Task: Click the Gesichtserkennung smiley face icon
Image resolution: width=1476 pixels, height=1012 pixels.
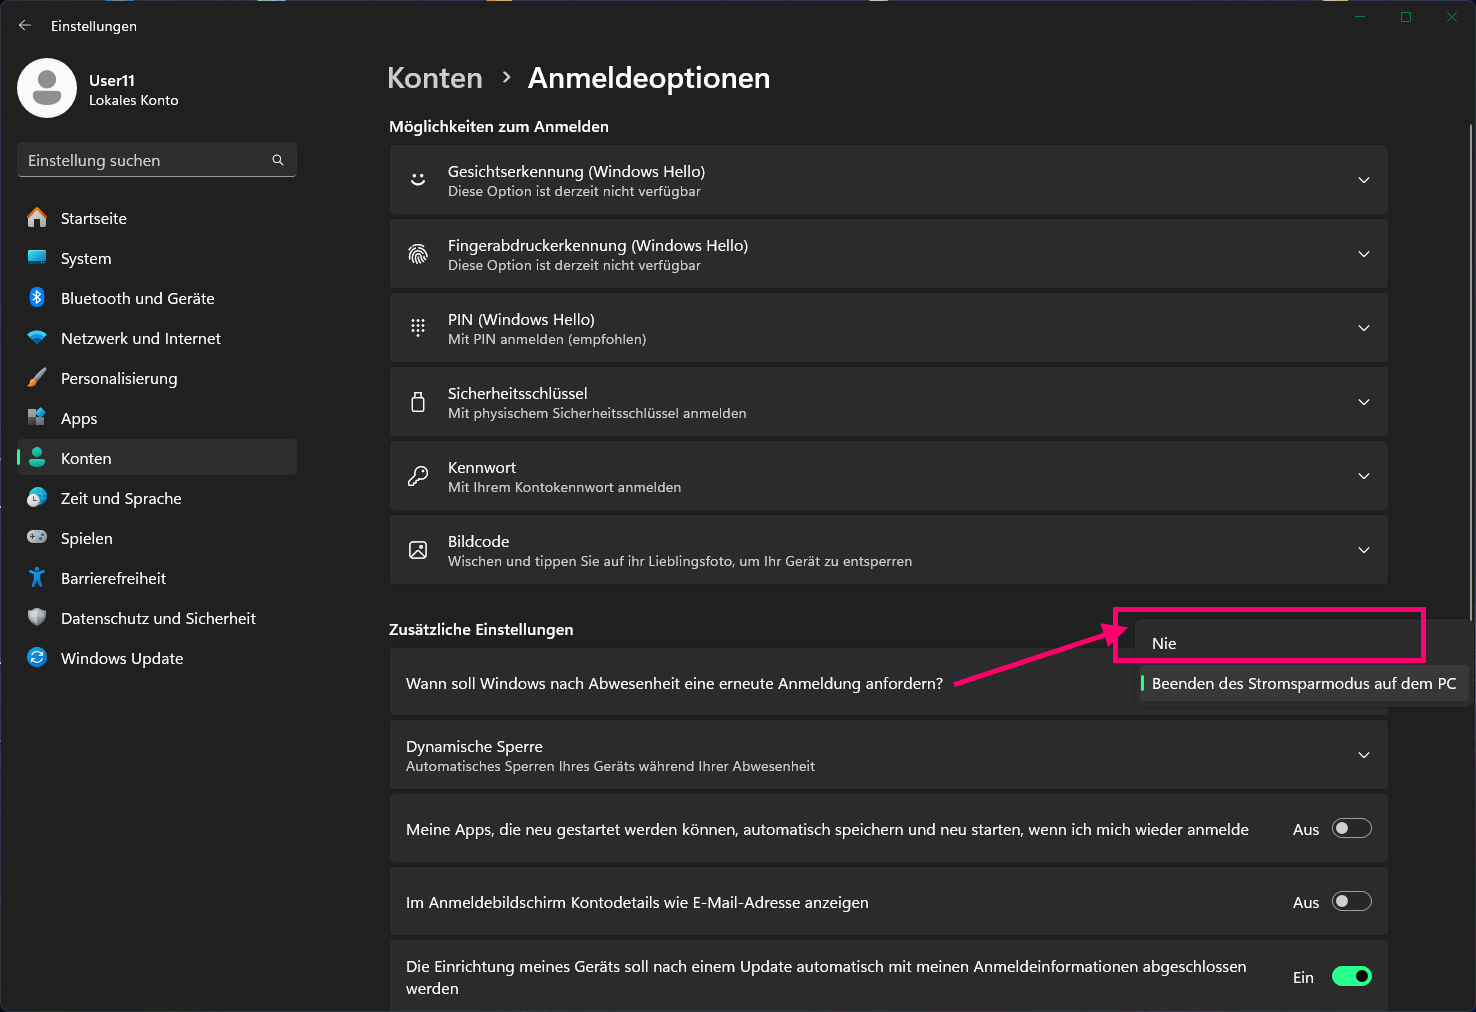Action: pyautogui.click(x=418, y=180)
